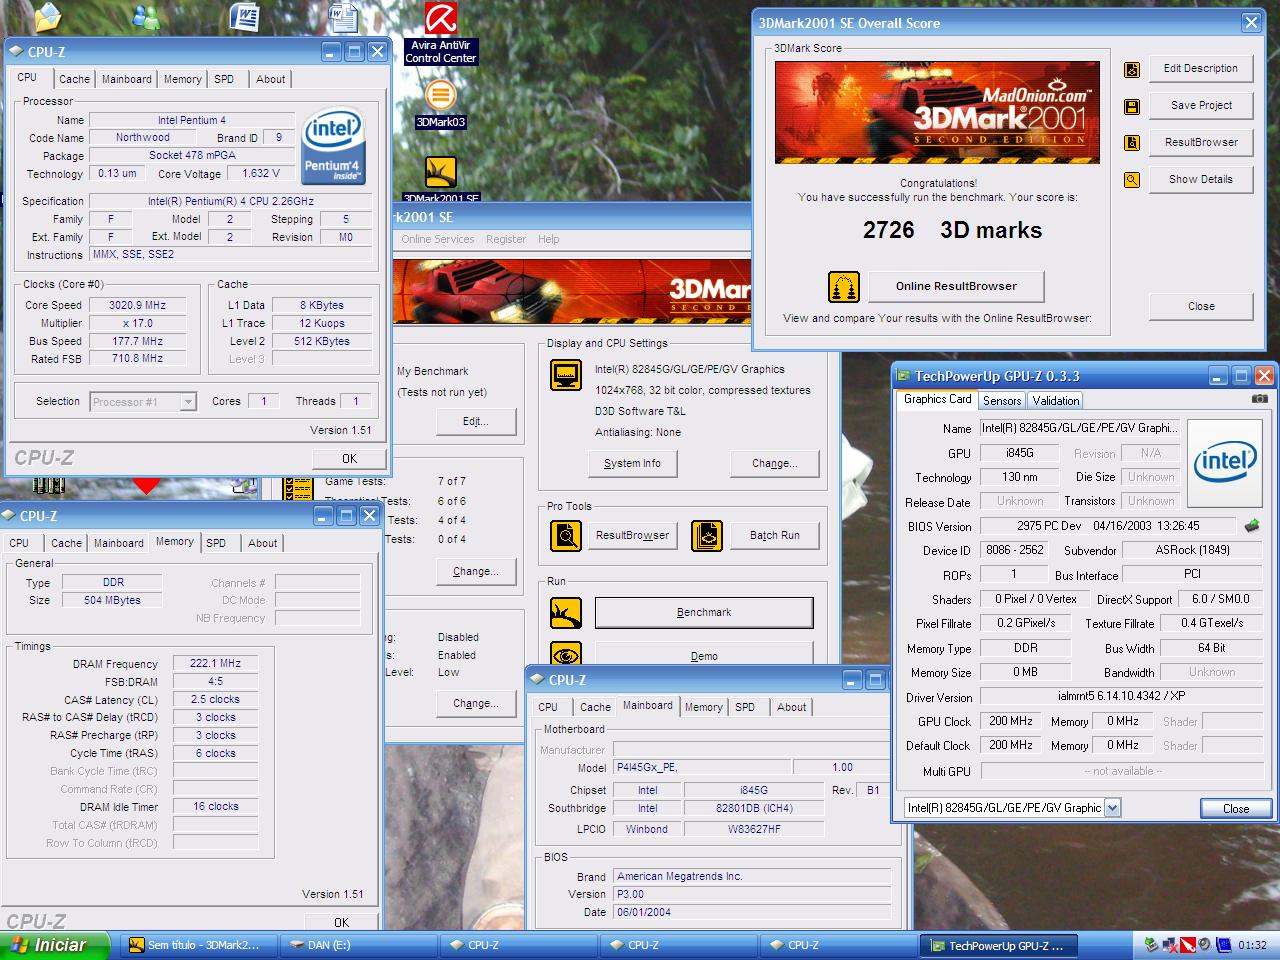
Task: Click the Avira umbrella icon in system tray
Action: [1188, 945]
